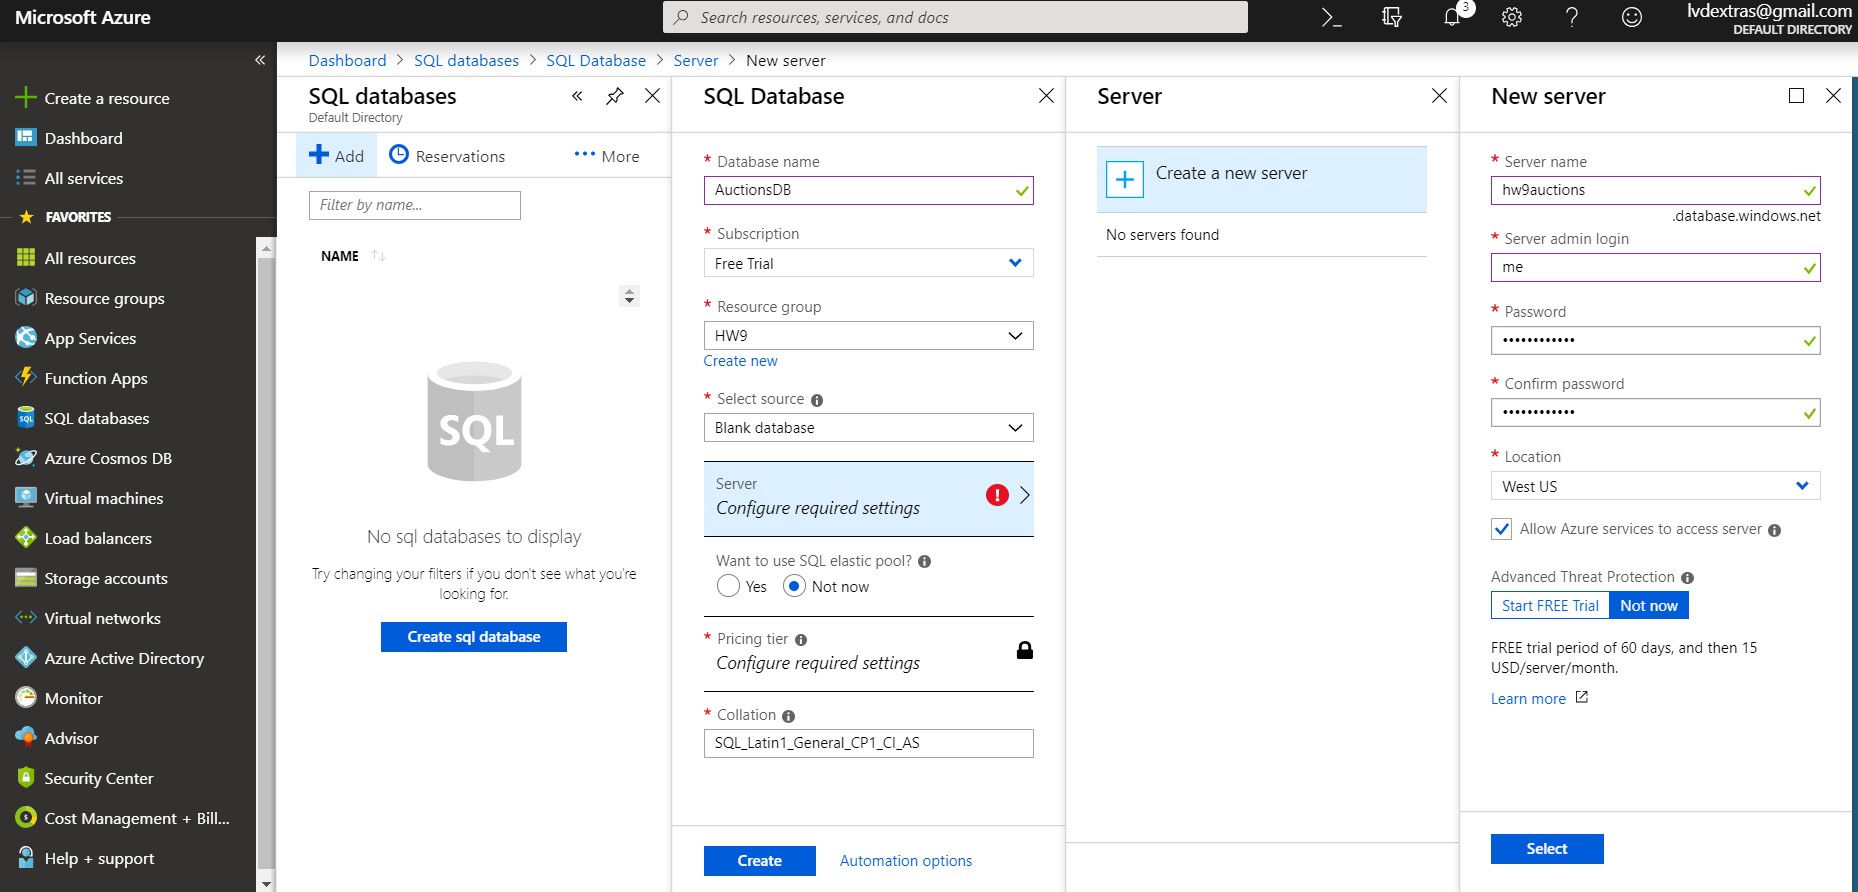Pin the SQL databases blade
The height and width of the screenshot is (892, 1858).
[x=614, y=96]
